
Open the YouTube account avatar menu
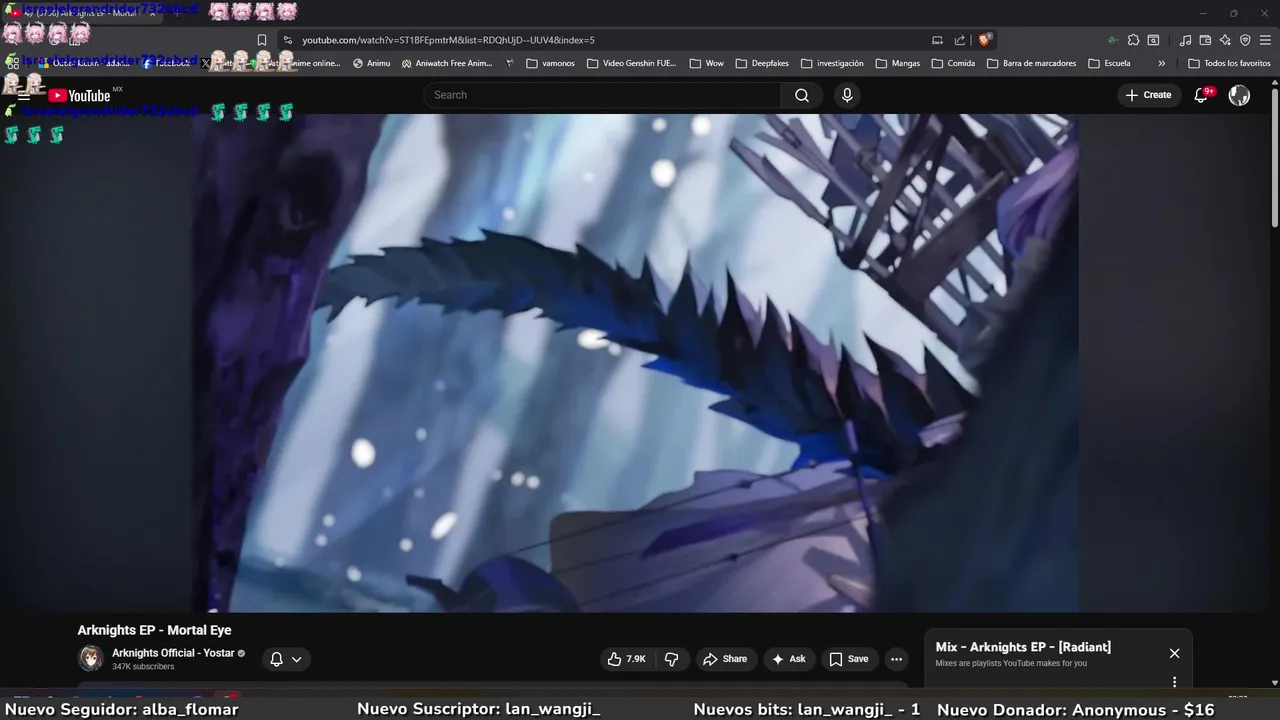(1239, 95)
